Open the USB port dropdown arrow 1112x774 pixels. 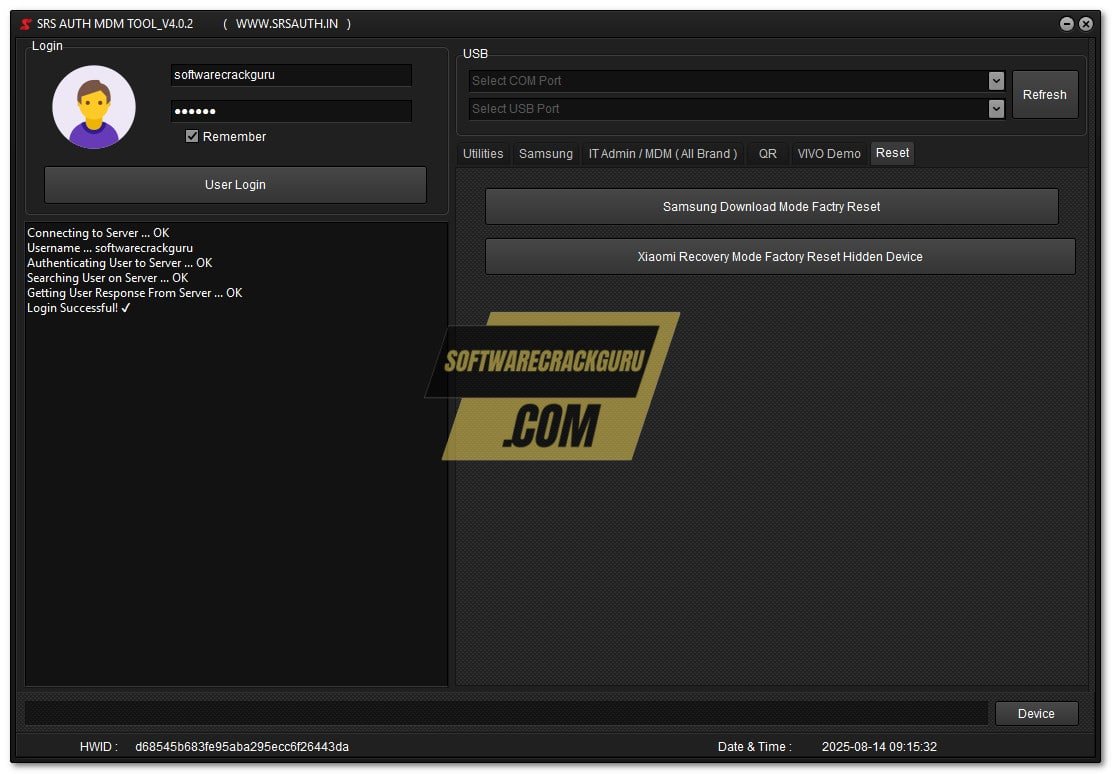pyautogui.click(x=996, y=108)
